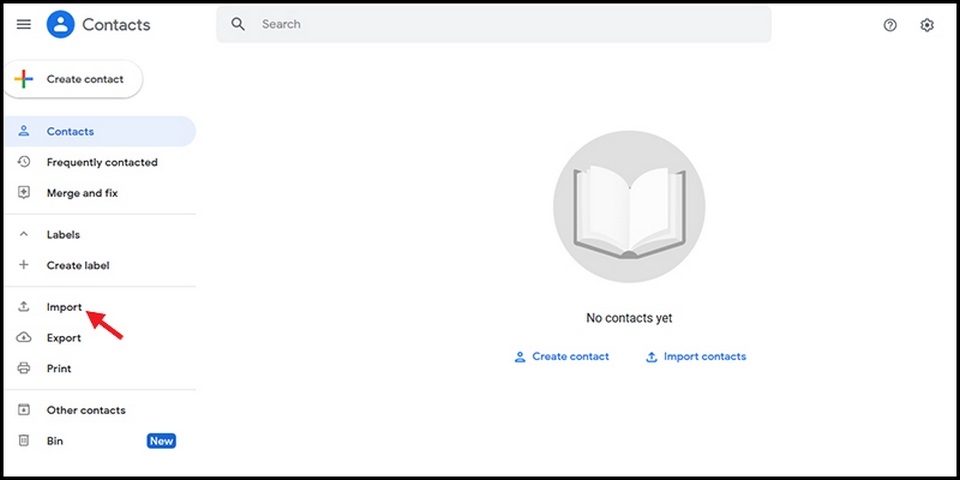This screenshot has width=960, height=480.
Task: Click the New badge next to Bin
Action: 162,441
